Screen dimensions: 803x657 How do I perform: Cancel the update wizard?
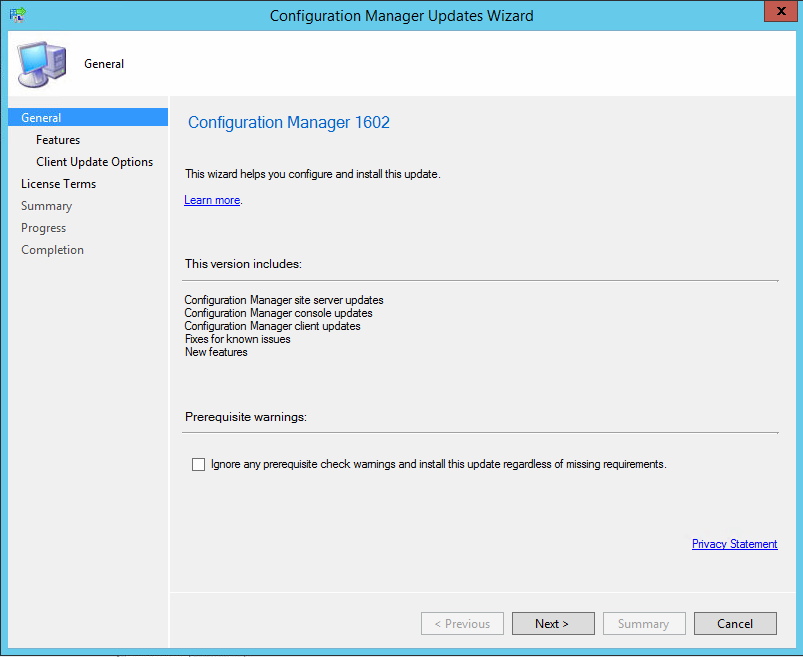(x=735, y=623)
